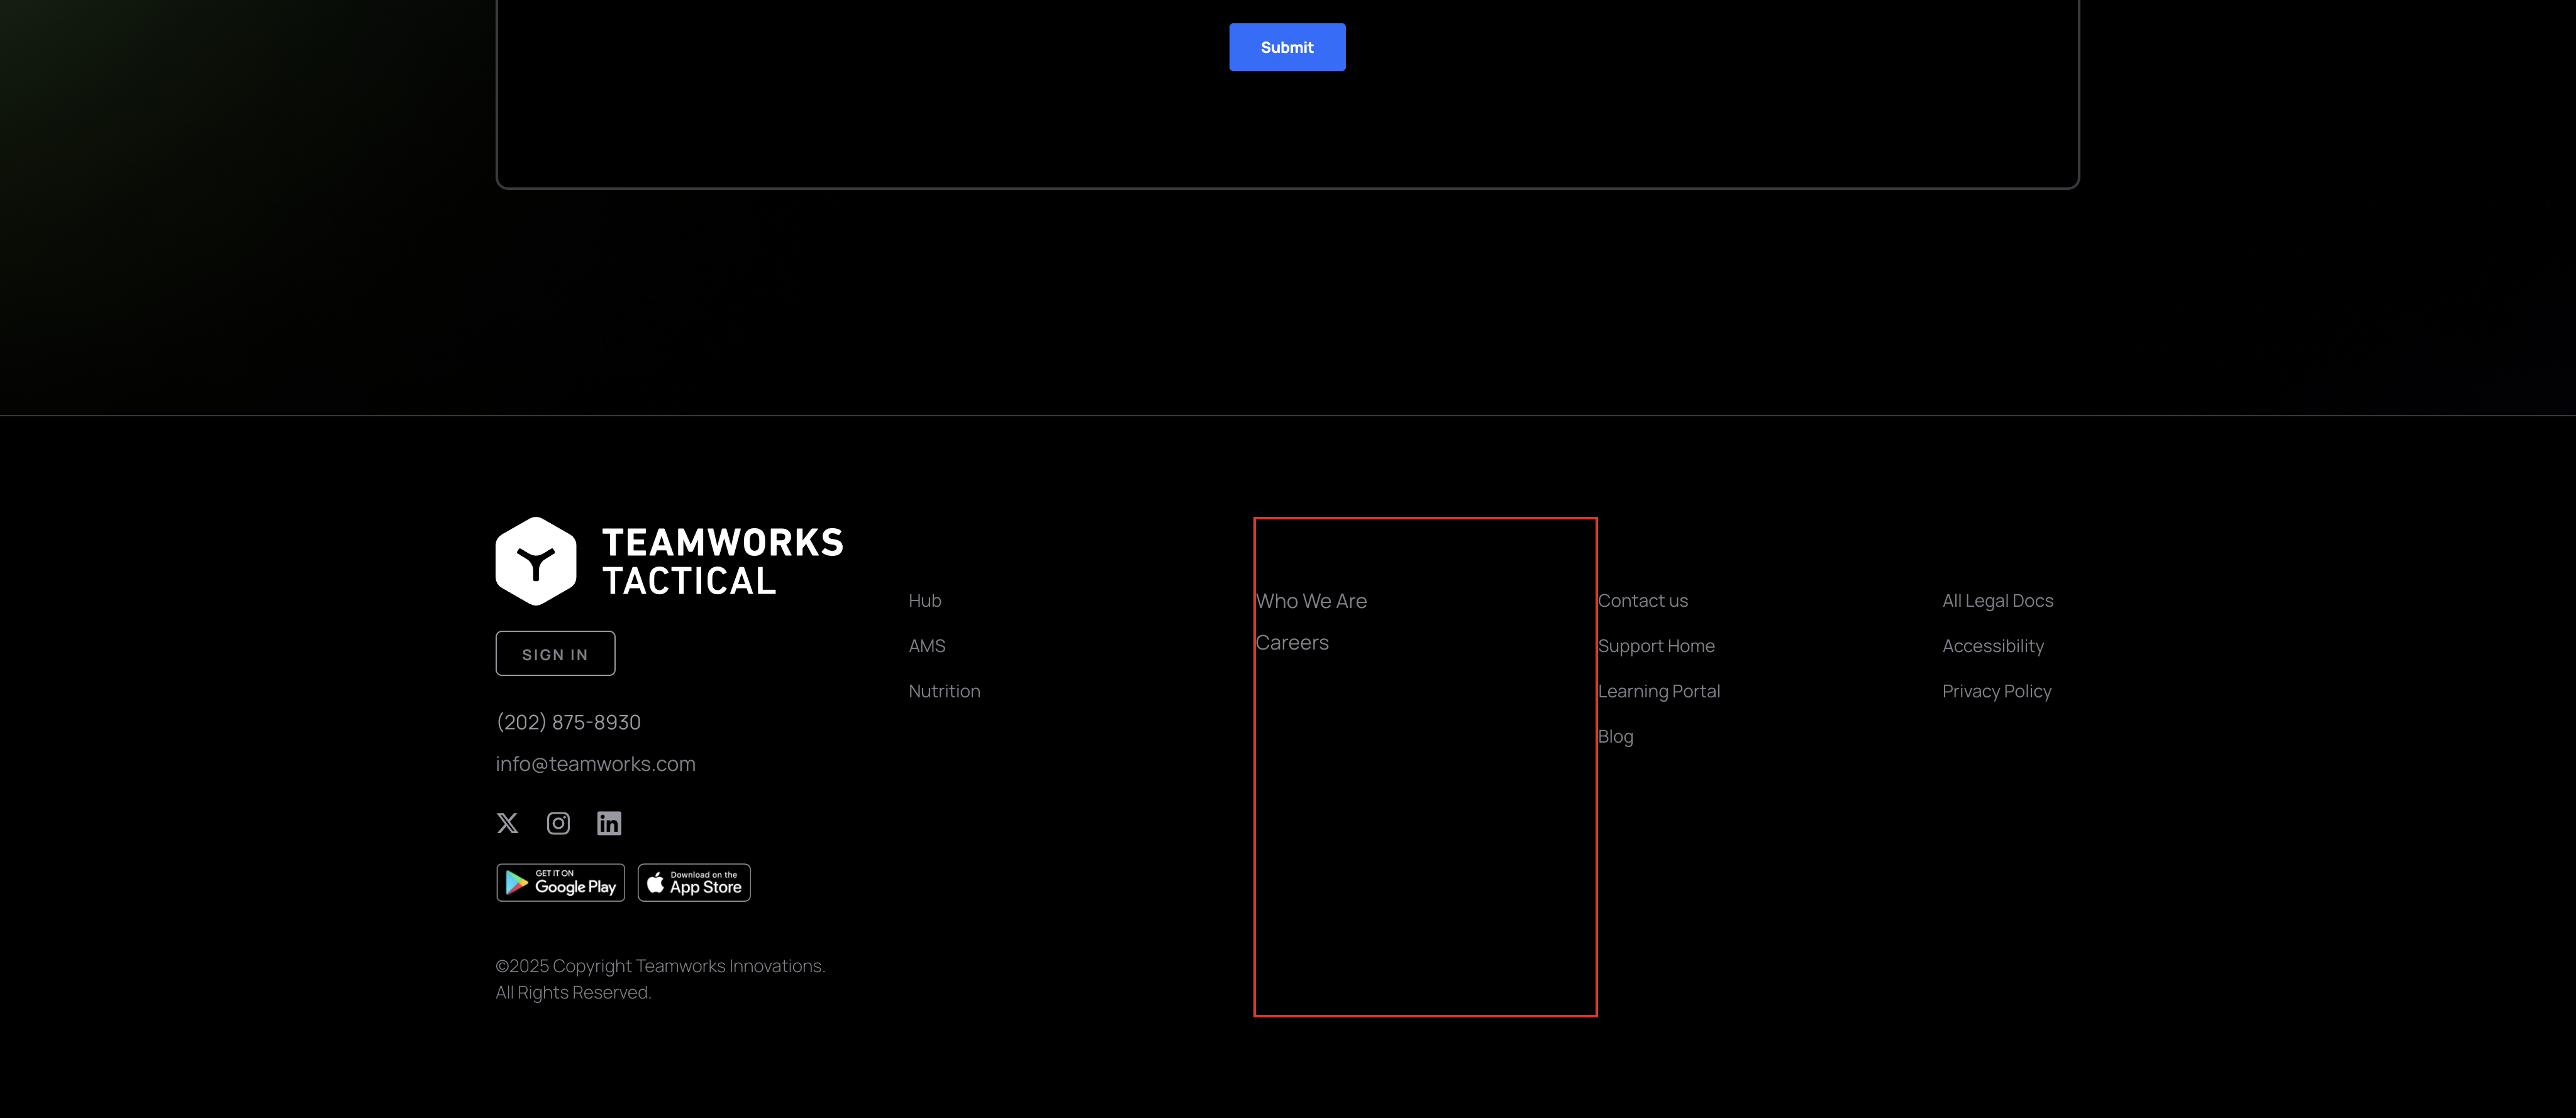Viewport: 2576px width, 1118px height.
Task: Visit the Careers page link
Action: coord(1292,643)
